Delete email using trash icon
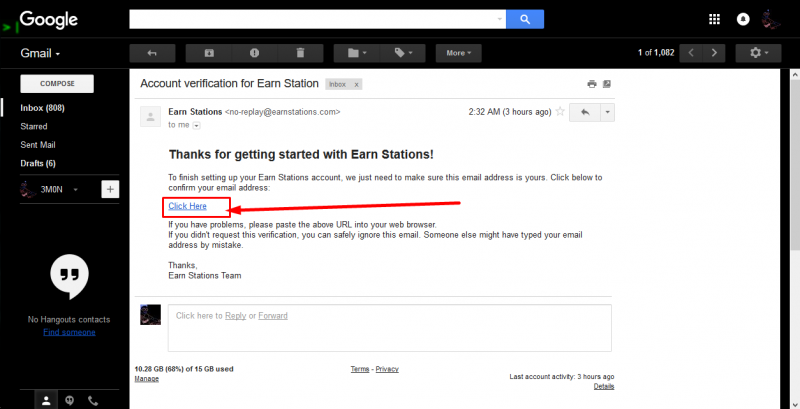 coord(301,52)
